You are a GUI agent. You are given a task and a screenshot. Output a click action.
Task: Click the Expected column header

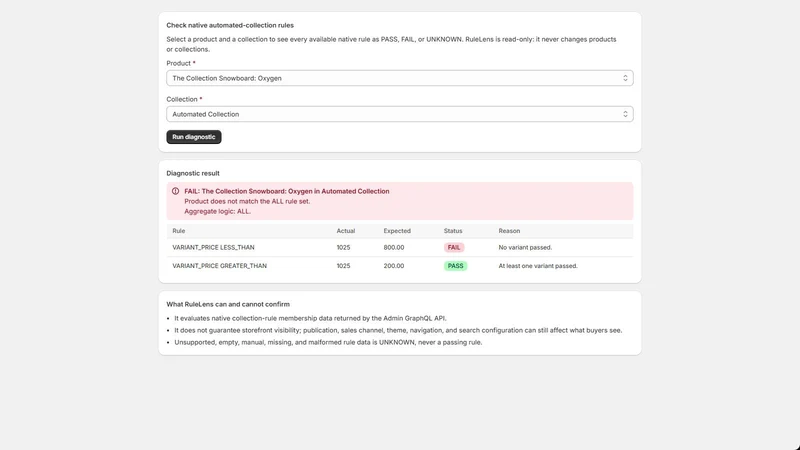pos(397,231)
